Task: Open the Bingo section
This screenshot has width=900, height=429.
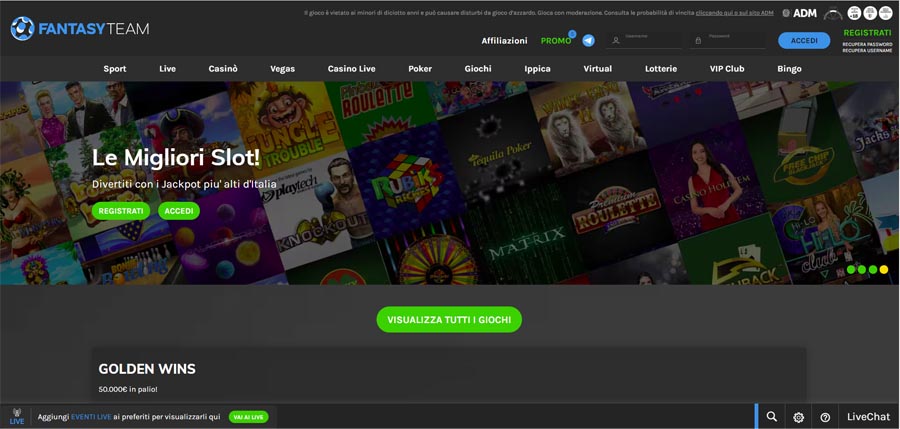Action: [x=789, y=69]
